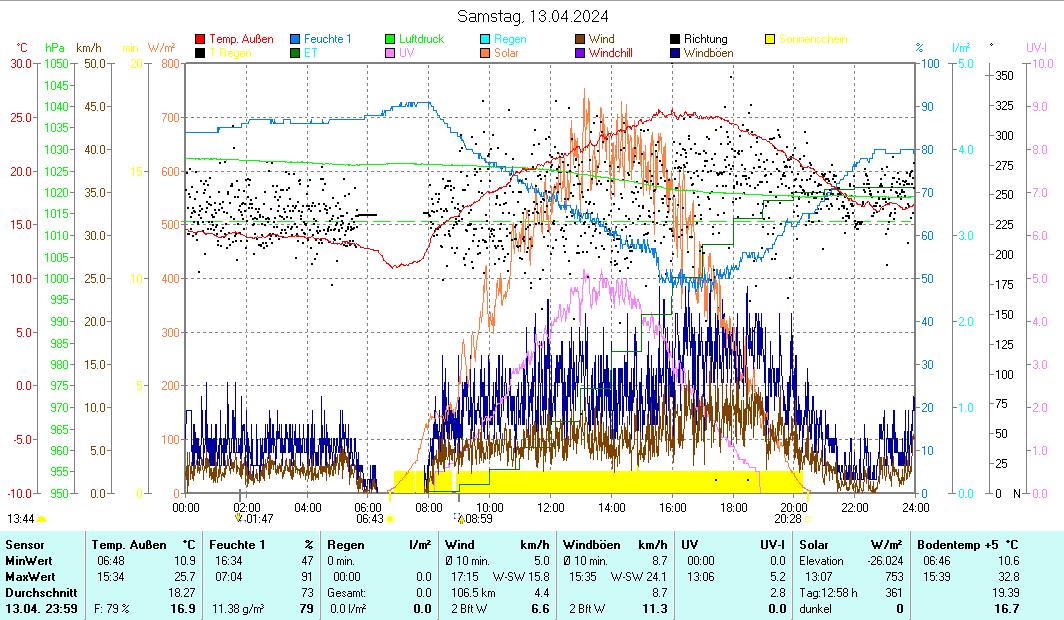Click the cyan Regen legend square
Image resolution: width=1064 pixels, height=620 pixels.
tap(486, 40)
